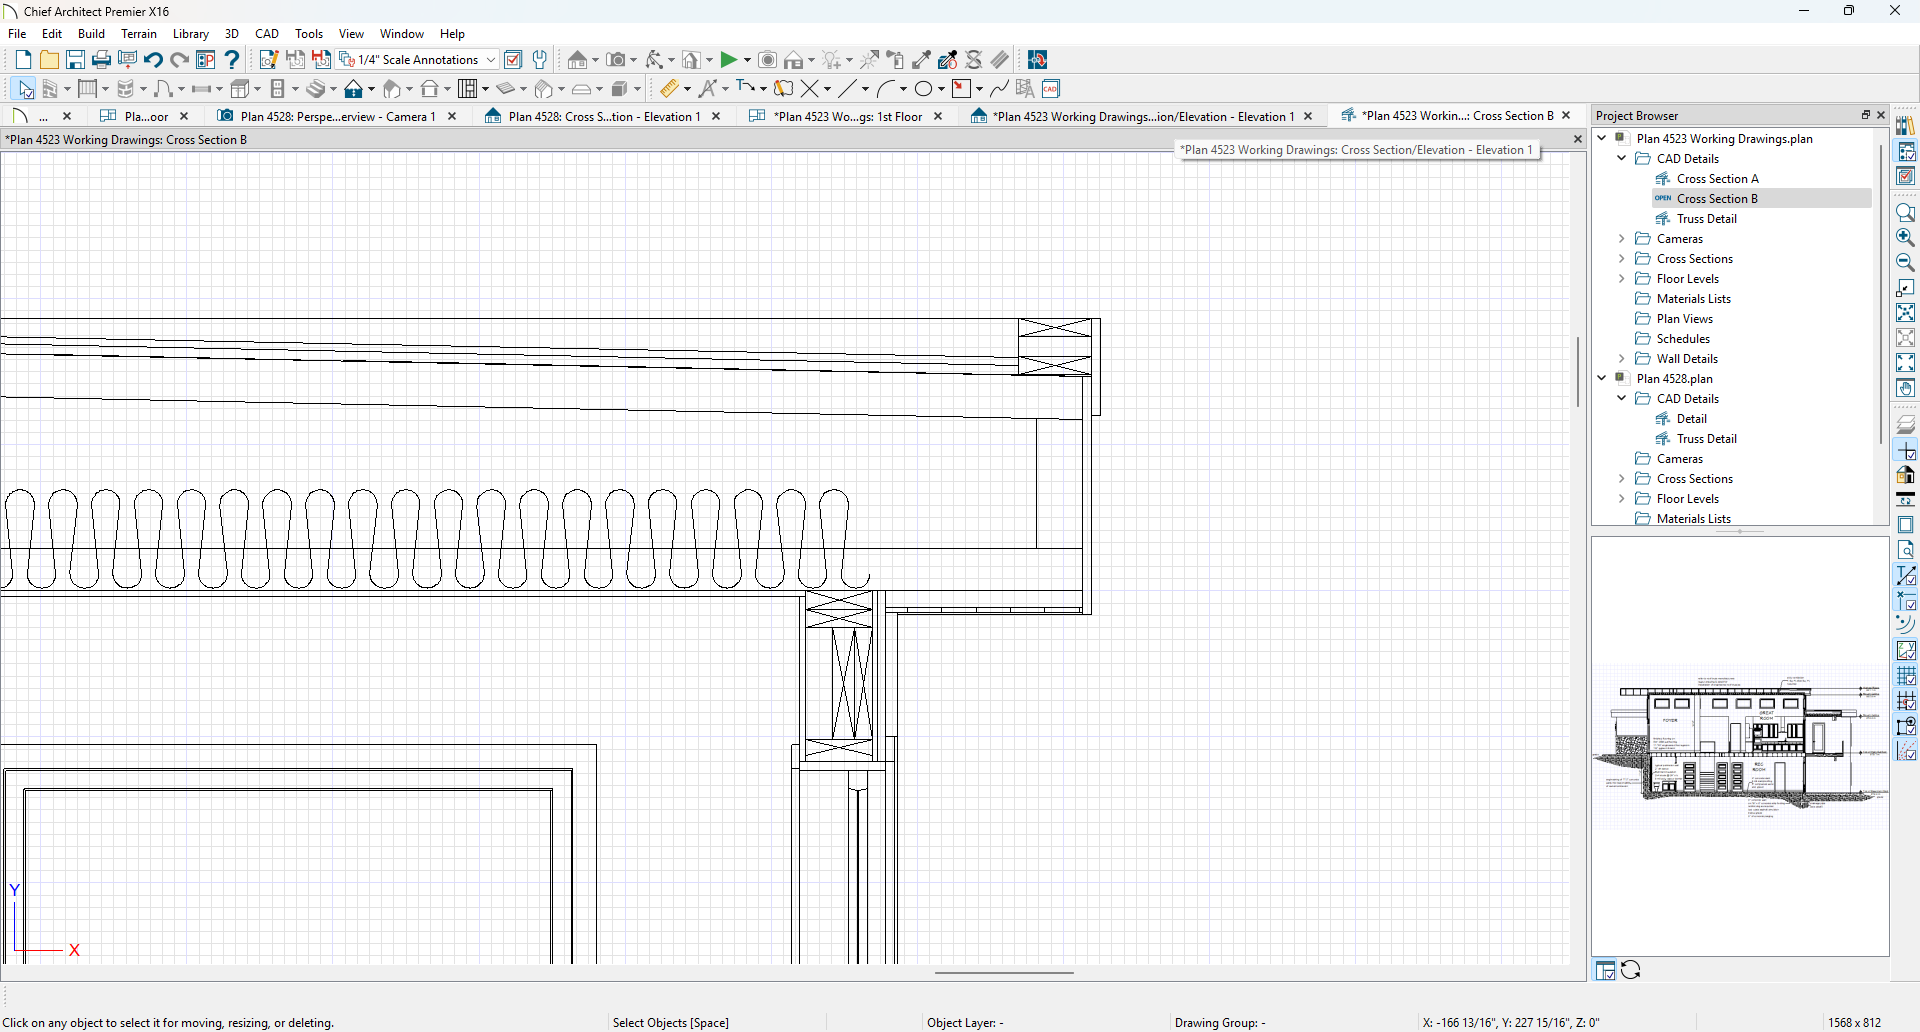The height and width of the screenshot is (1032, 1920).
Task: Save the current plan
Action: [x=75, y=60]
